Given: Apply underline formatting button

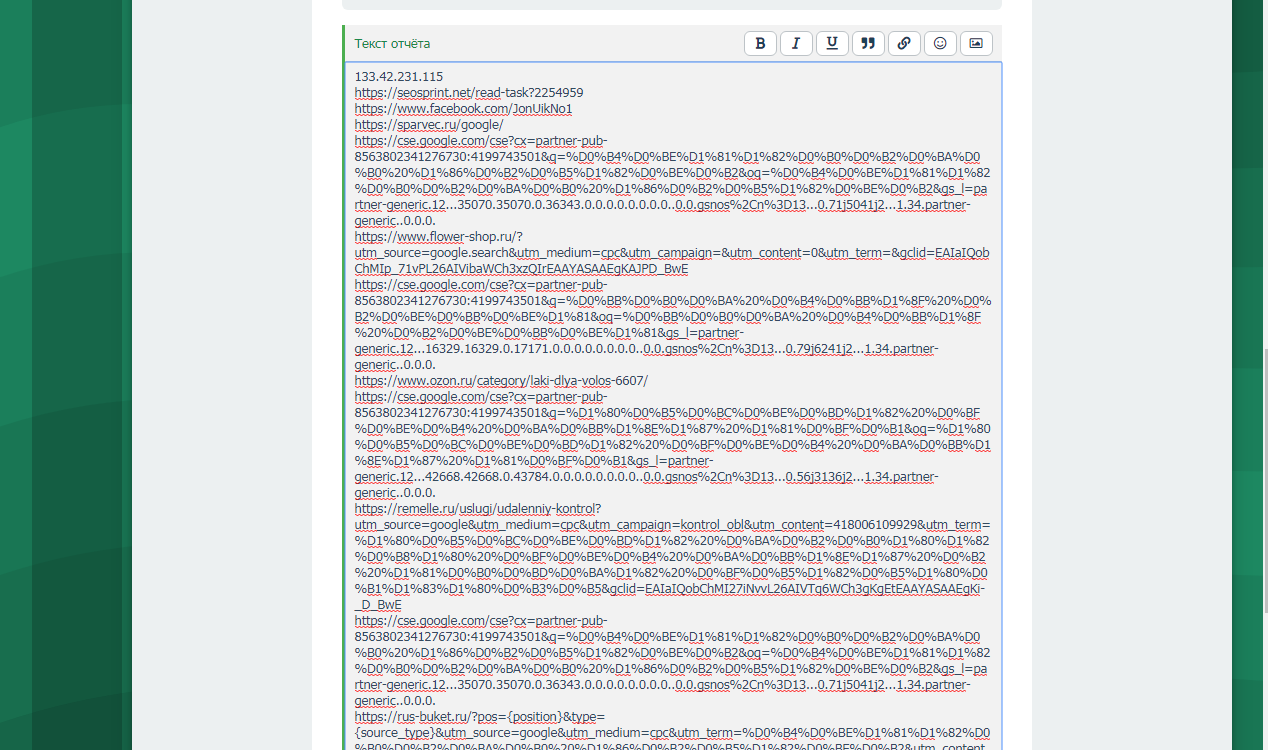Looking at the screenshot, I should [x=832, y=44].
